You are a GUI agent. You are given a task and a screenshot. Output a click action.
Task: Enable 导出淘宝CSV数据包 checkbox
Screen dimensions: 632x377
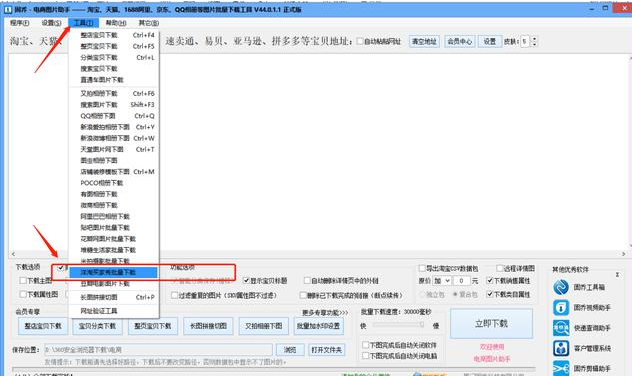422,268
